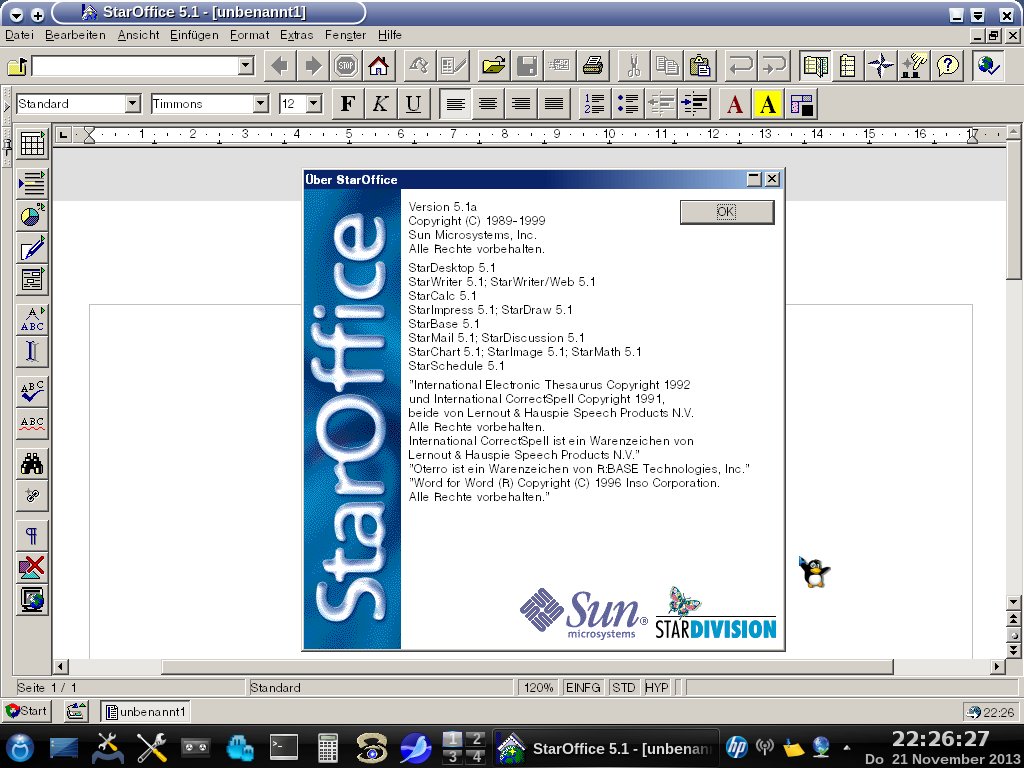Expand the font size 12 dropdown

coord(314,103)
